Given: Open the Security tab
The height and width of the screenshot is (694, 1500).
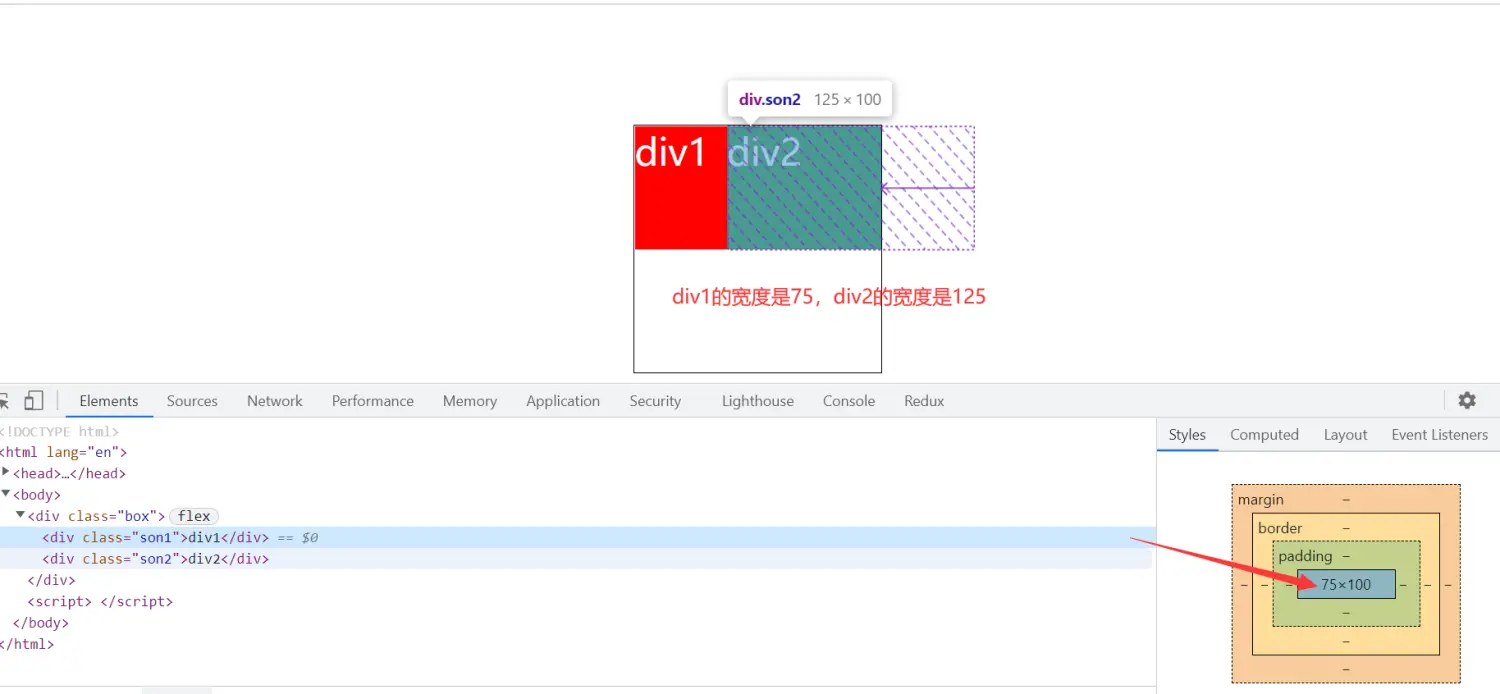Looking at the screenshot, I should [x=655, y=401].
